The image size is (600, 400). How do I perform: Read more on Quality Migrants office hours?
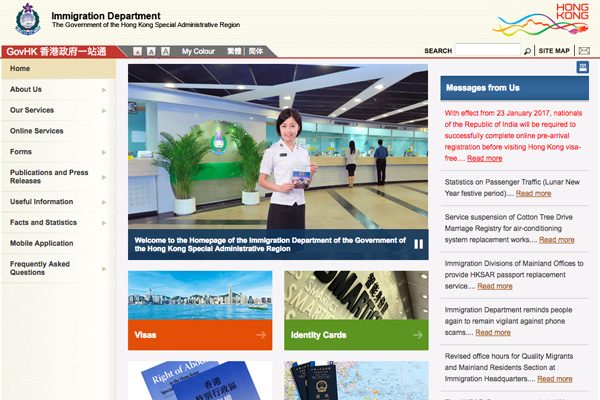tap(555, 379)
